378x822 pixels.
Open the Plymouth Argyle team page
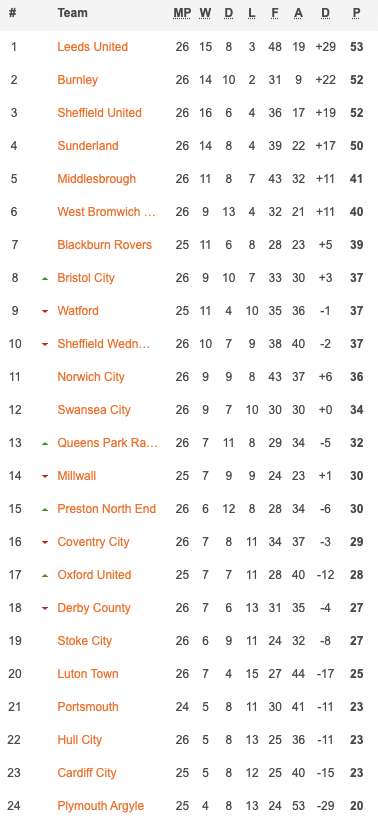pyautogui.click(x=101, y=806)
